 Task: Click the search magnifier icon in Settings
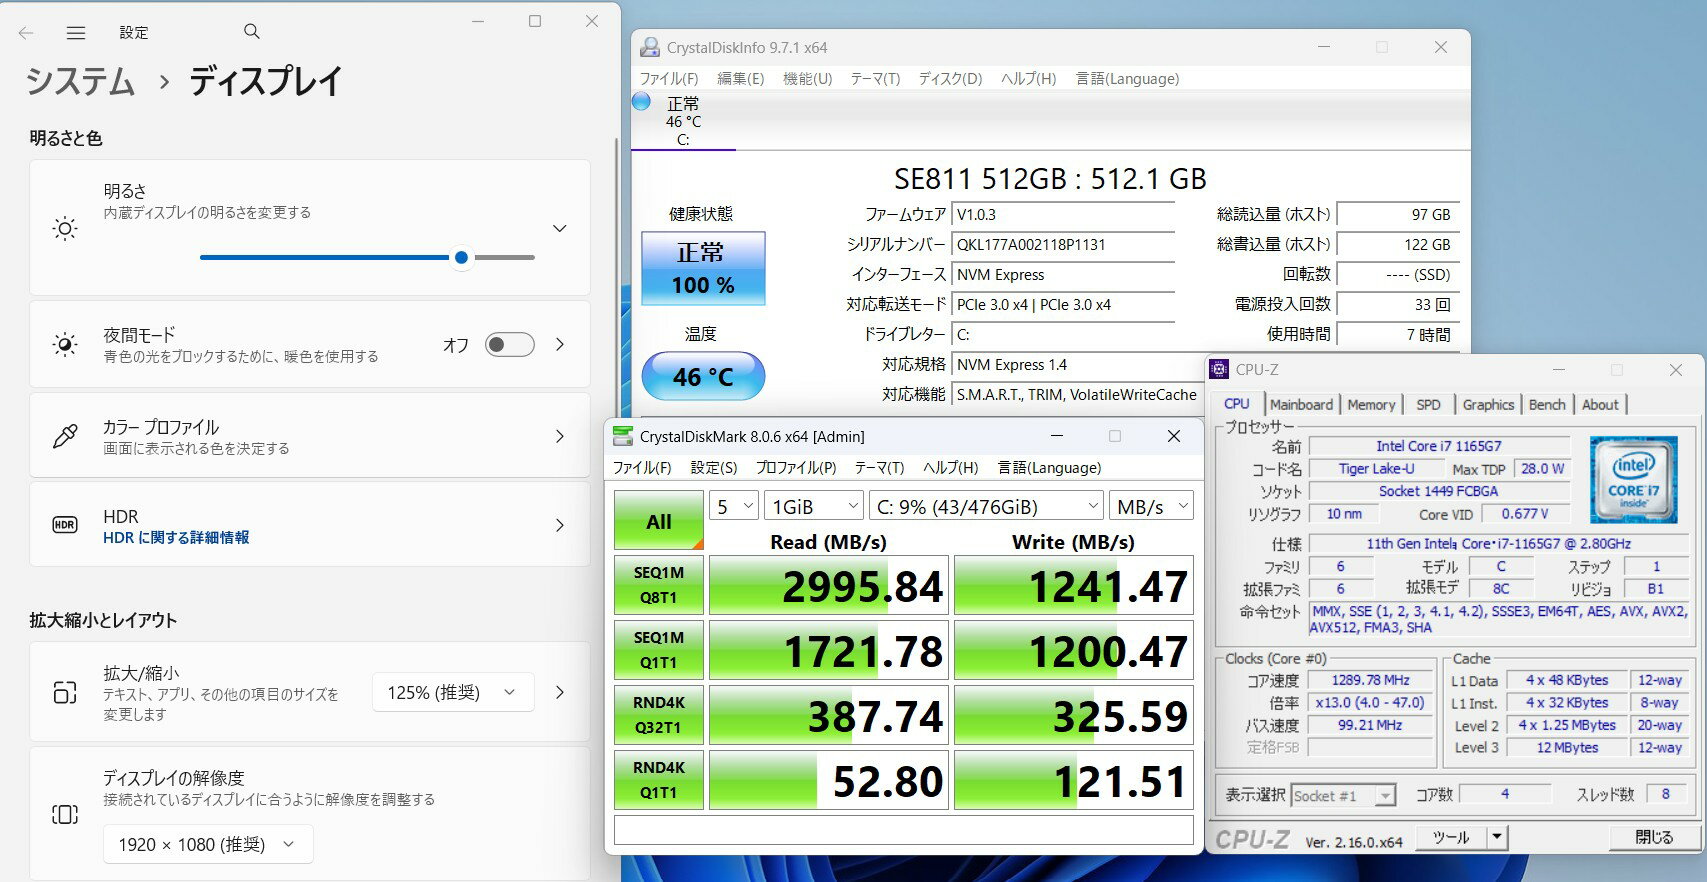(x=252, y=32)
